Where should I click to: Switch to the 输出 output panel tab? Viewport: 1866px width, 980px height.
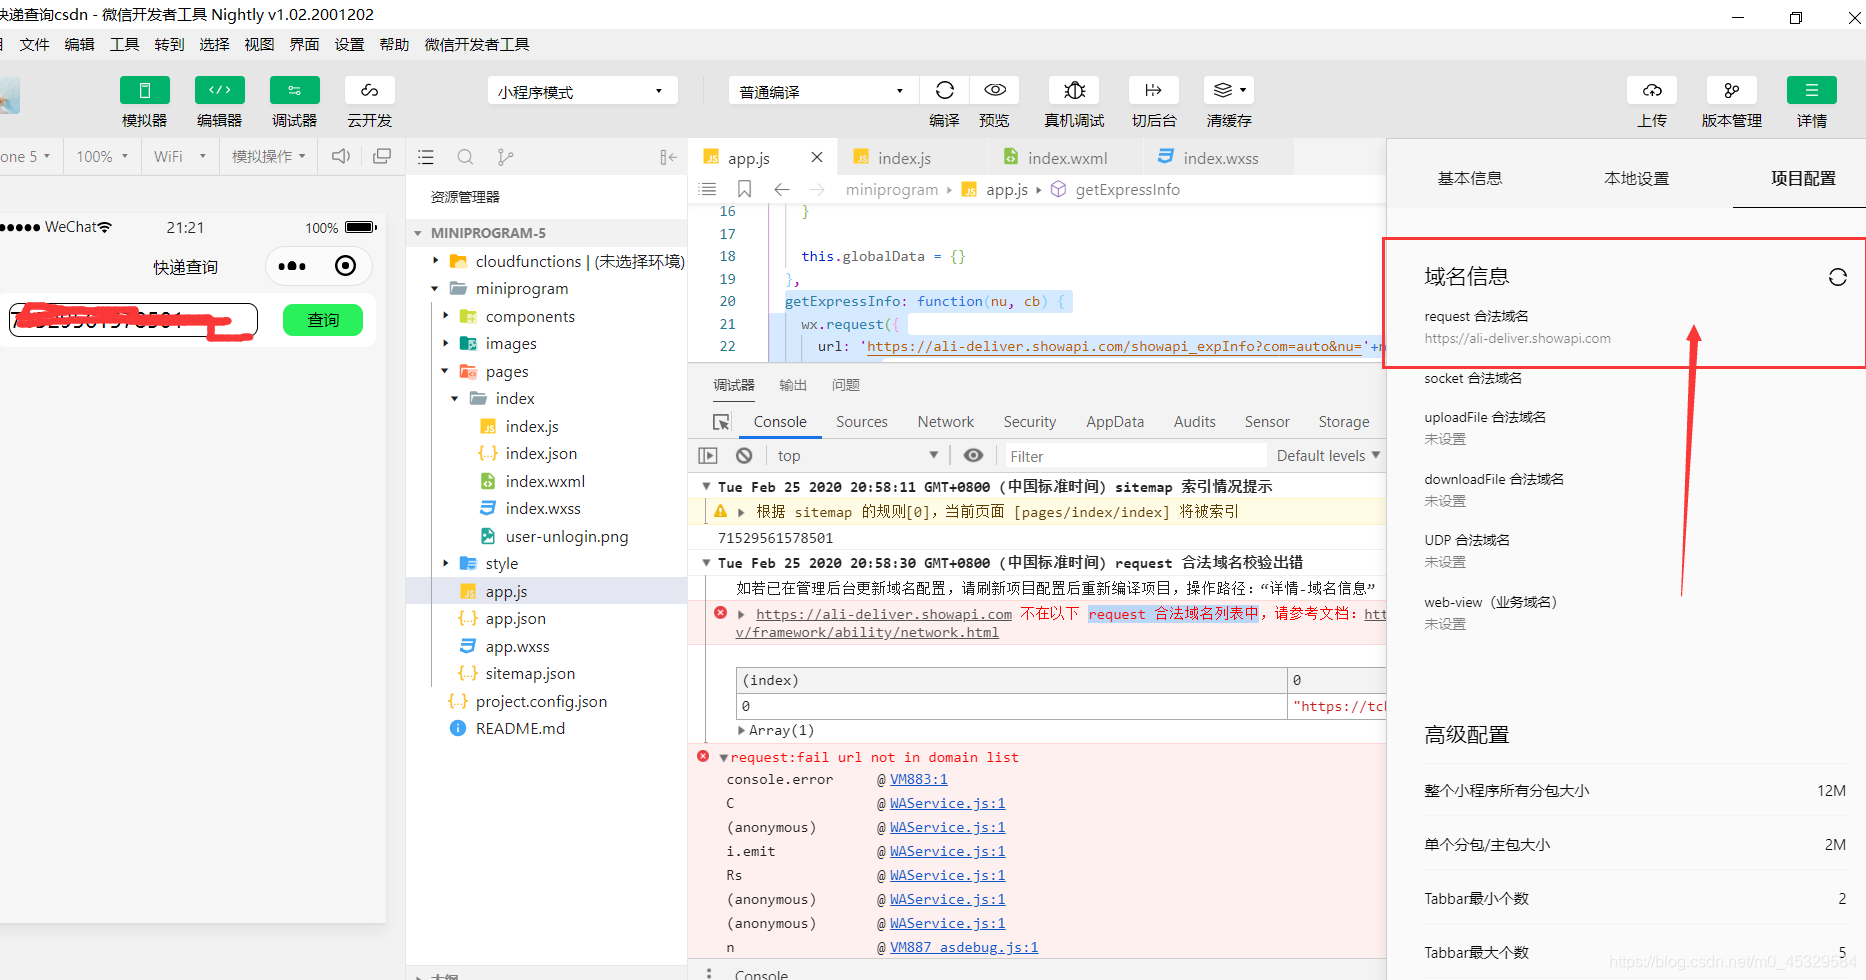[x=793, y=385]
